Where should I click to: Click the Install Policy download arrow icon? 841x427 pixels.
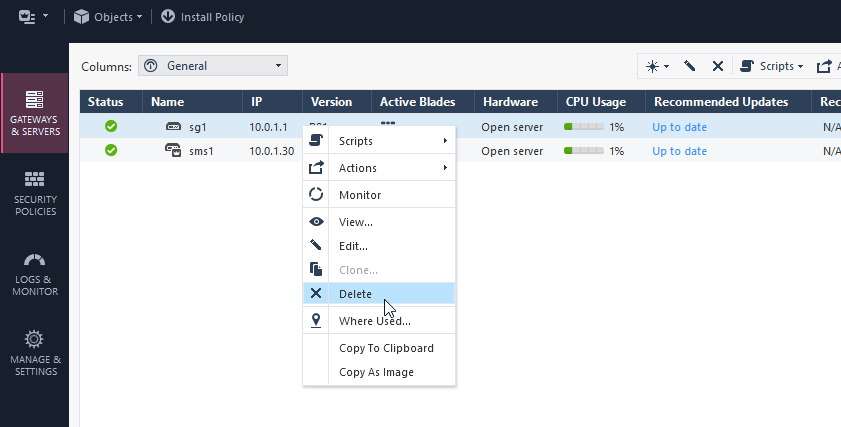pyautogui.click(x=168, y=17)
